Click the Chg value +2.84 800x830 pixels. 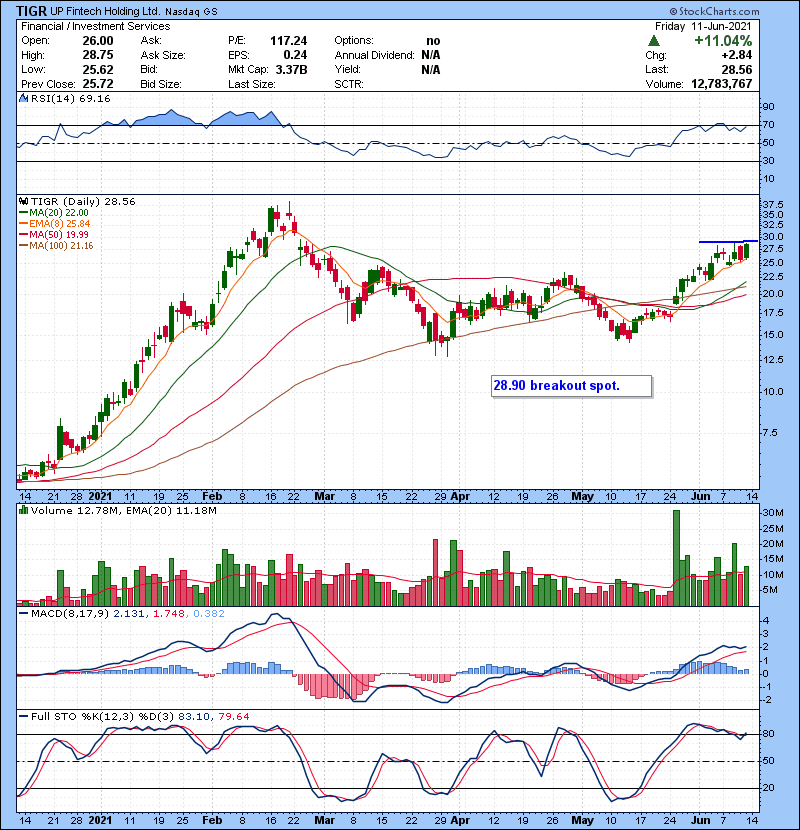pos(737,55)
